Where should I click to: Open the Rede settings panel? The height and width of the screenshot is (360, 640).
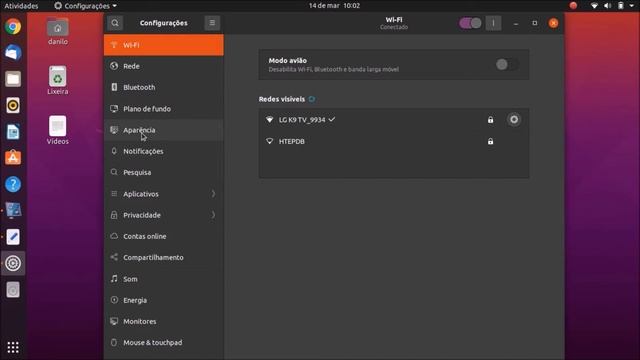[164, 66]
